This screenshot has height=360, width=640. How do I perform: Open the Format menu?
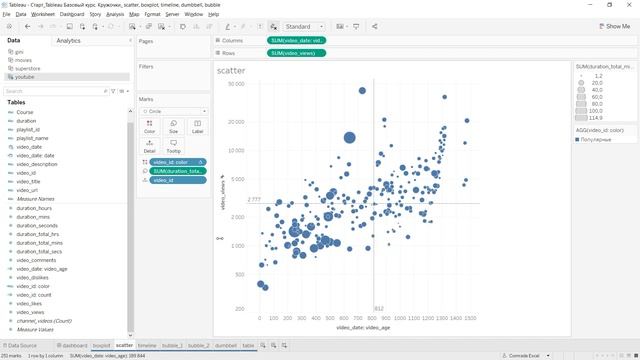(x=152, y=14)
